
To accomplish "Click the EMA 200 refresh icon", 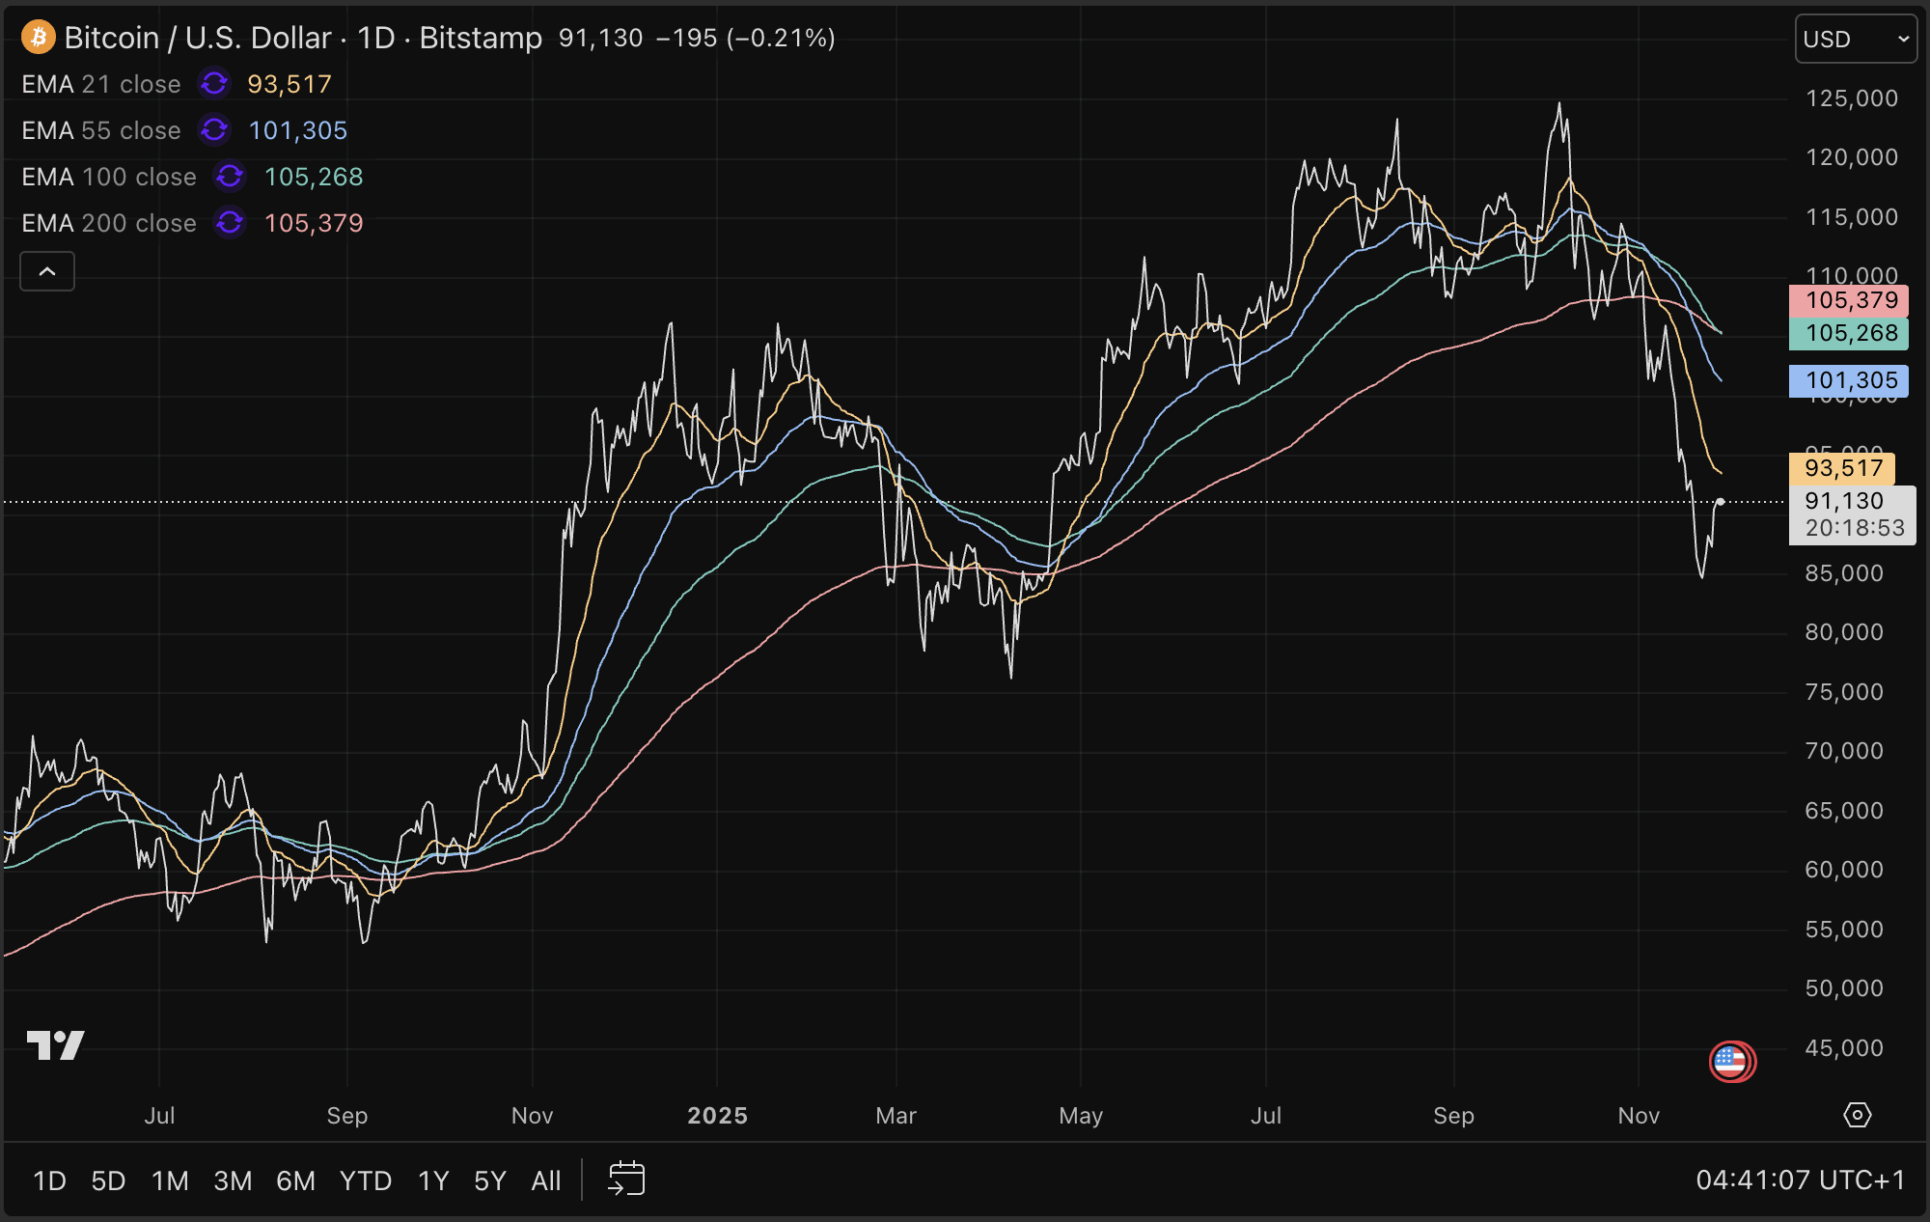I will coord(230,223).
